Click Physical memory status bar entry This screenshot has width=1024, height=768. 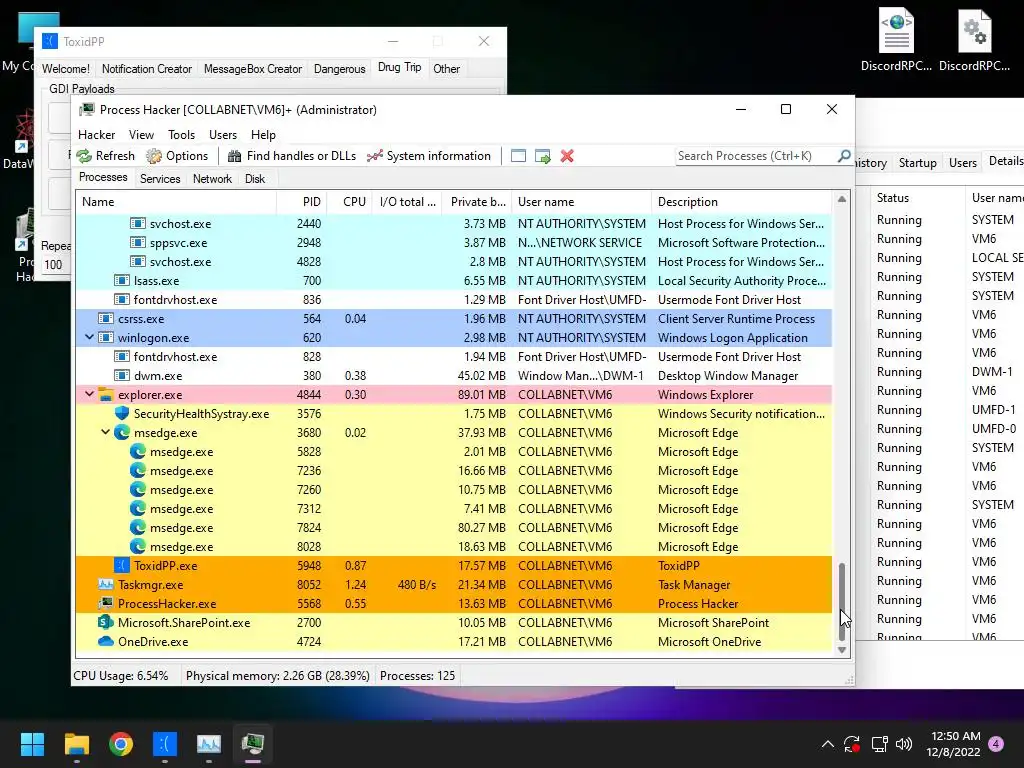pyautogui.click(x=278, y=676)
